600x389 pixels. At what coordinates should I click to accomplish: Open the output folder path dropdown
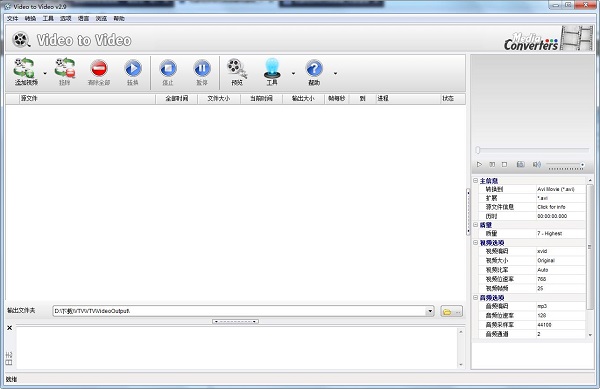(430, 311)
